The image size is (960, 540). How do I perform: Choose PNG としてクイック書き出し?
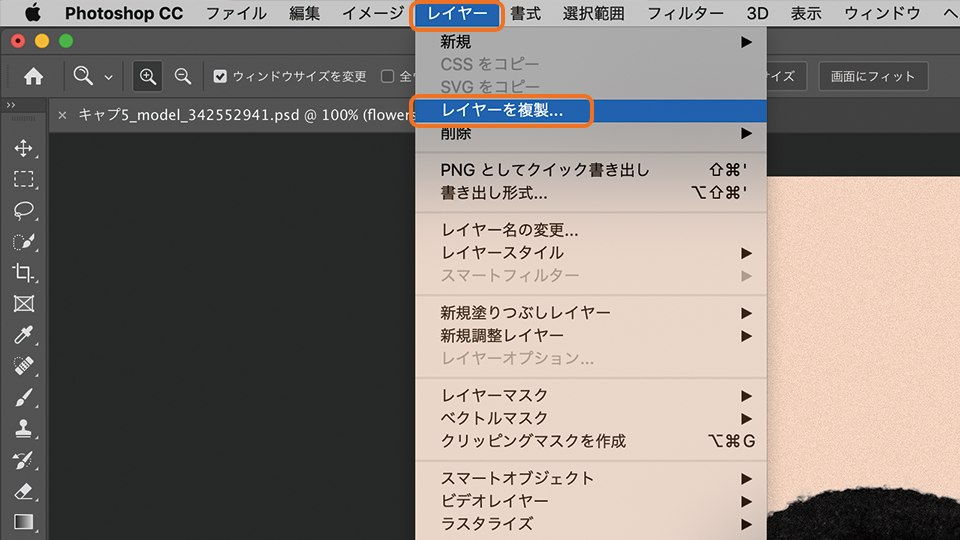[591, 170]
